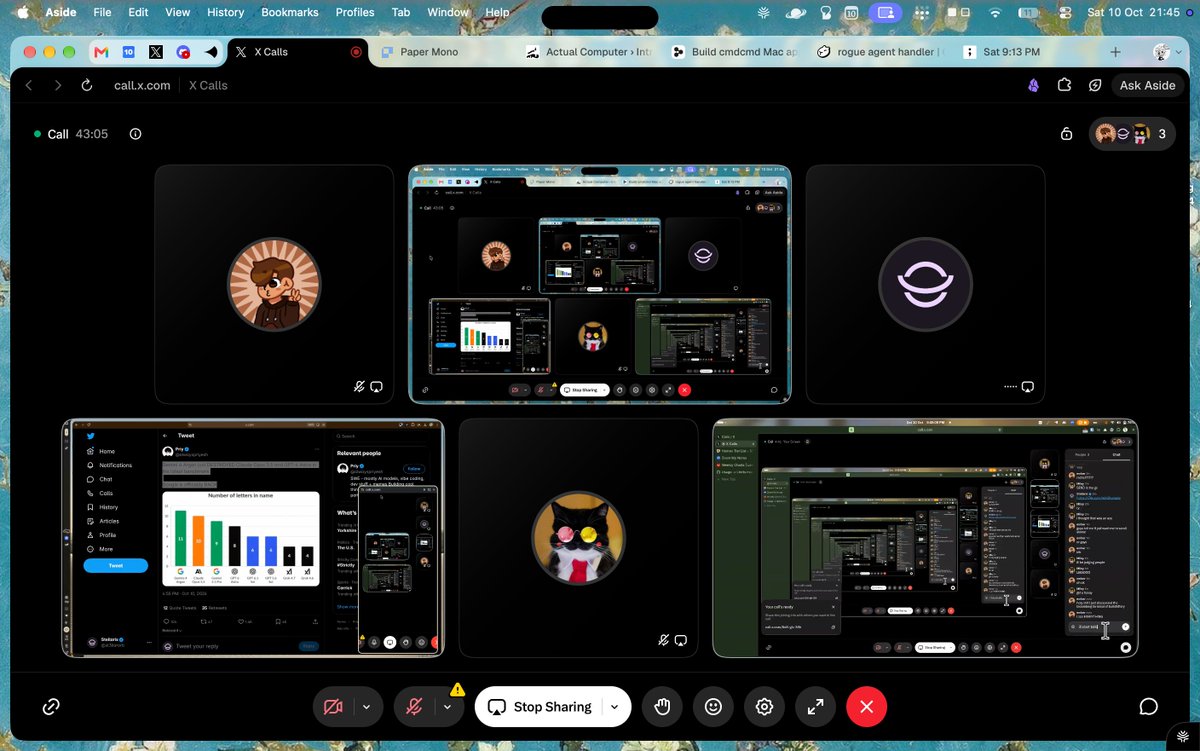
Task: Click the profile avatar in tab bar
Action: 1162,52
